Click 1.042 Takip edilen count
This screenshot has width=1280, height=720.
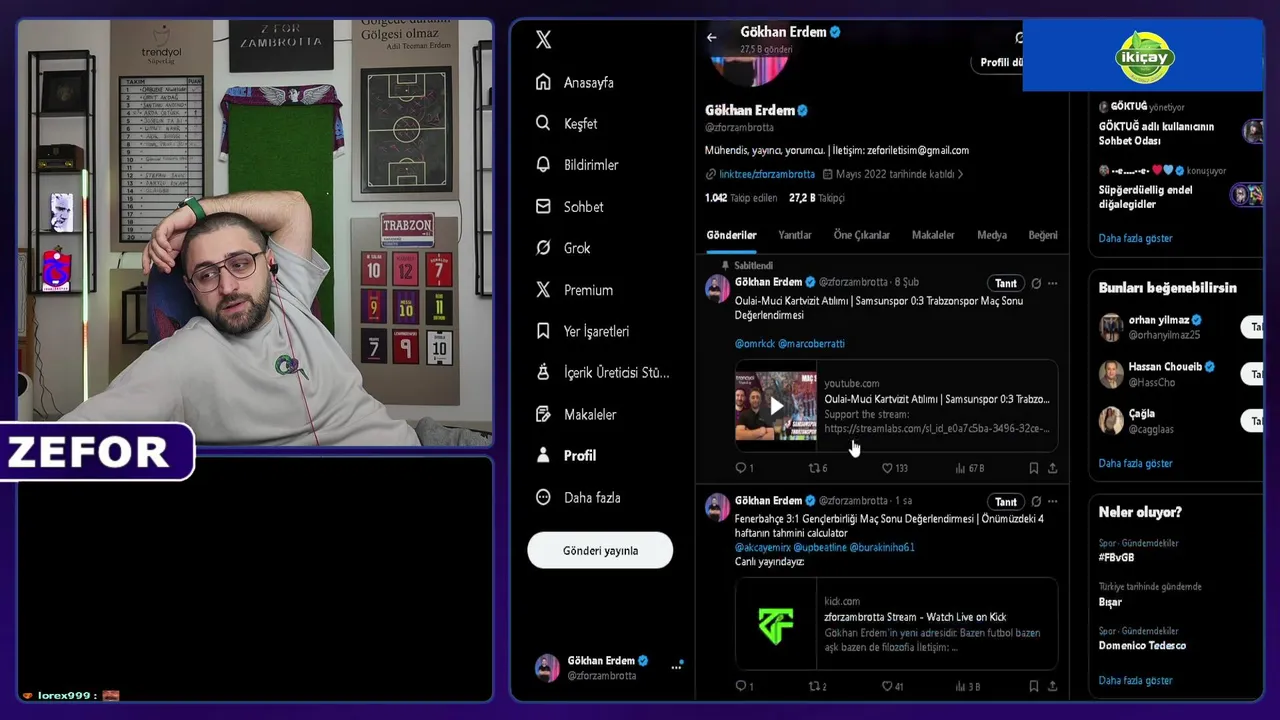click(741, 198)
